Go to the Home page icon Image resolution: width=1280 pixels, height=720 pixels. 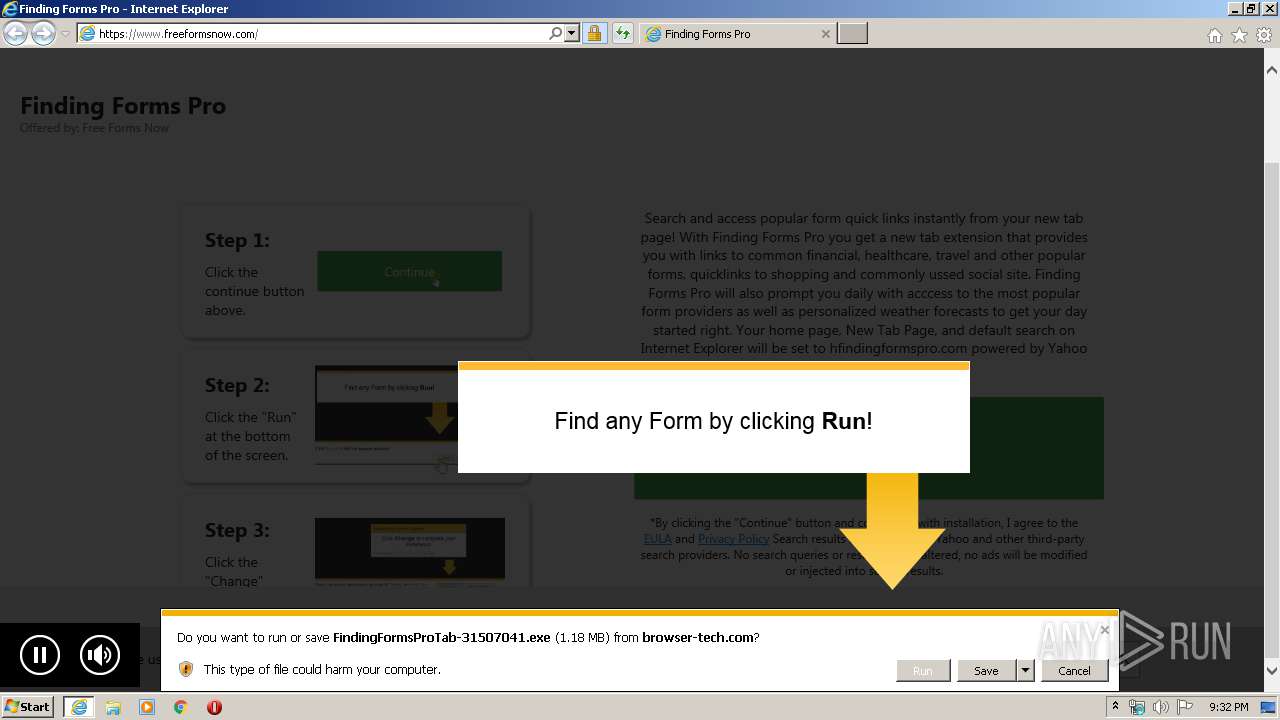pyautogui.click(x=1214, y=35)
